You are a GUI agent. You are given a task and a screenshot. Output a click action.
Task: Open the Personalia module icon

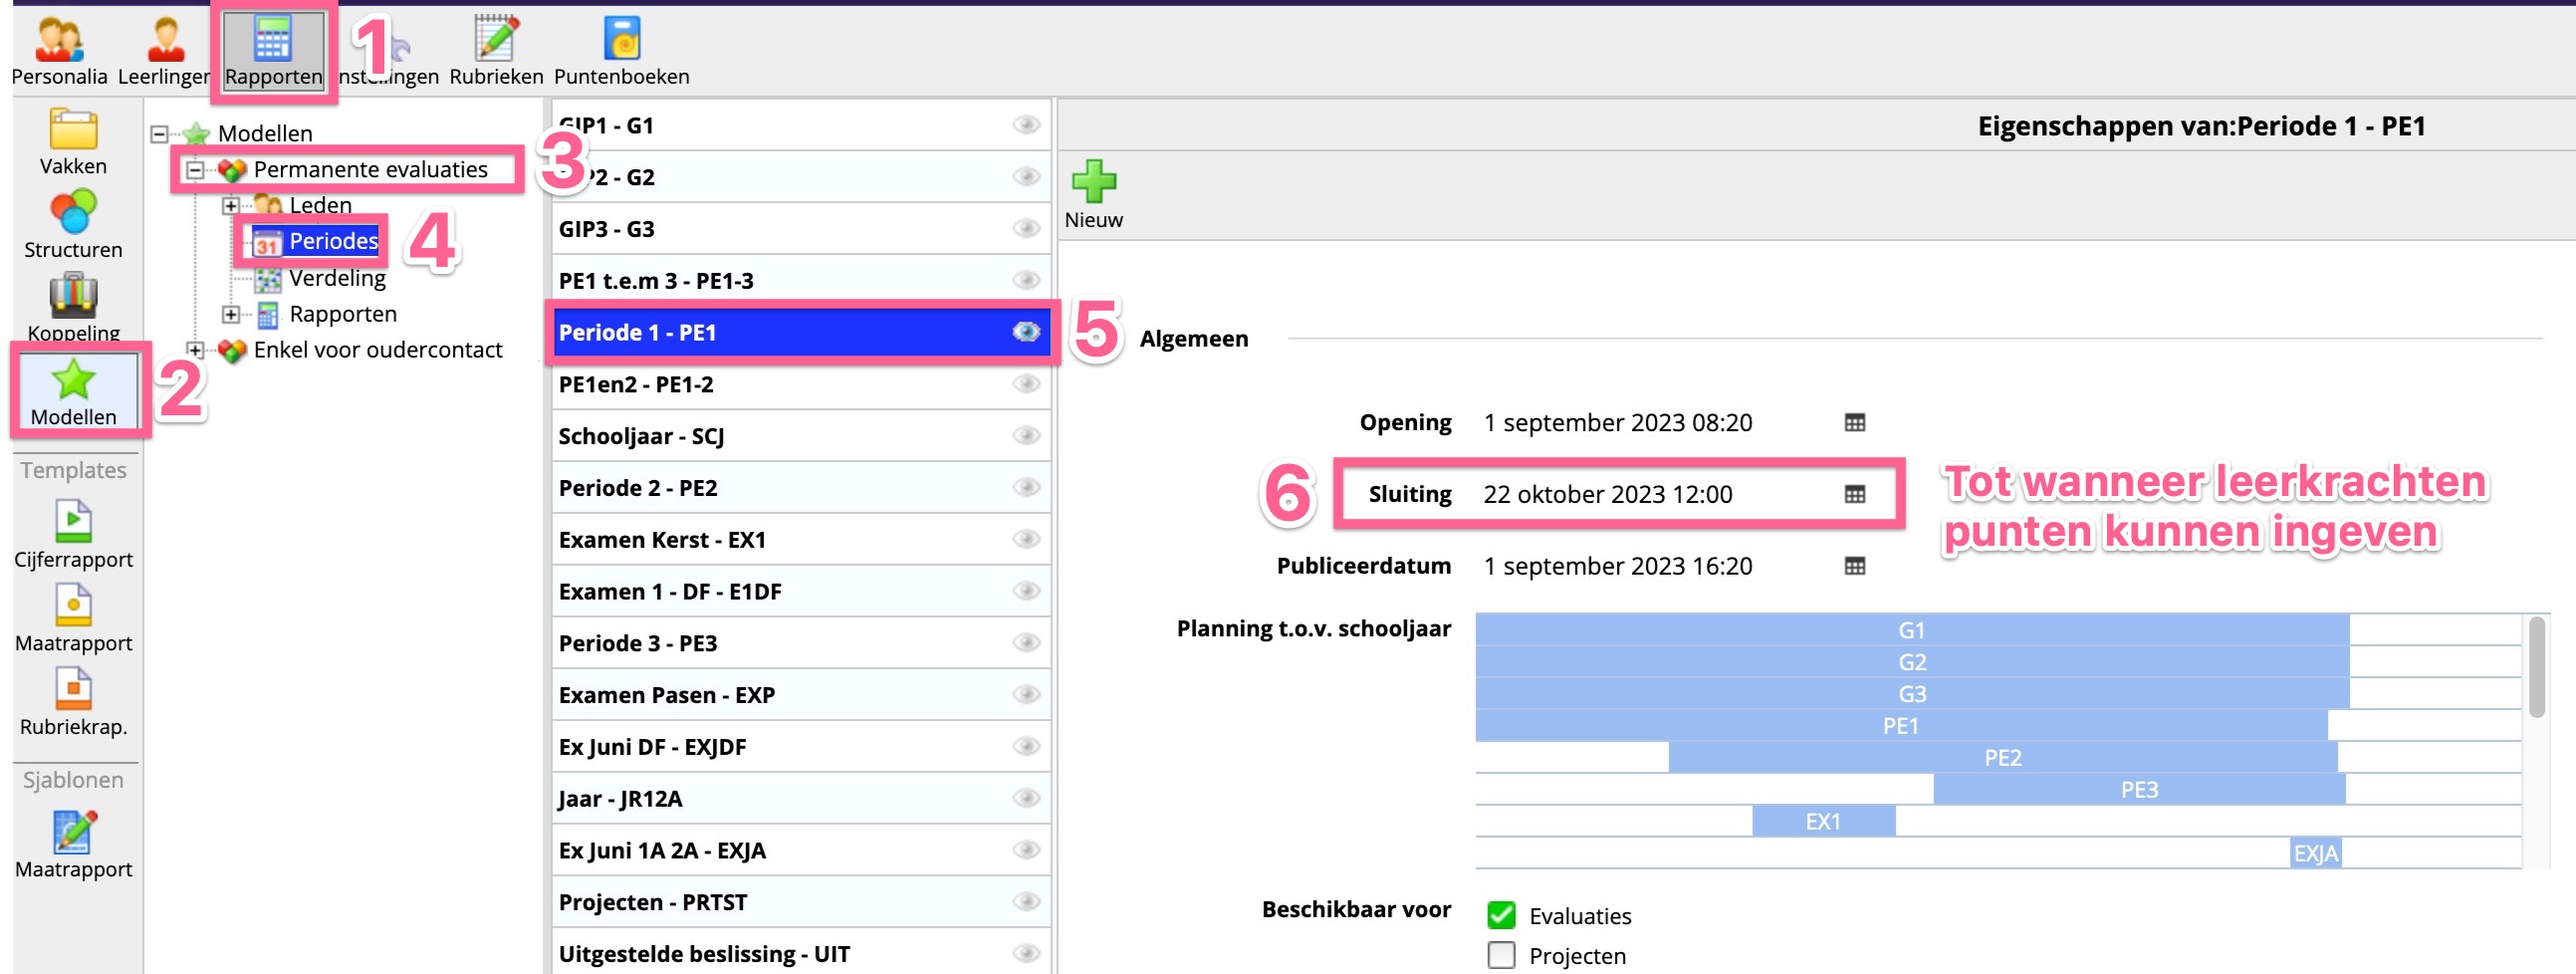59,40
